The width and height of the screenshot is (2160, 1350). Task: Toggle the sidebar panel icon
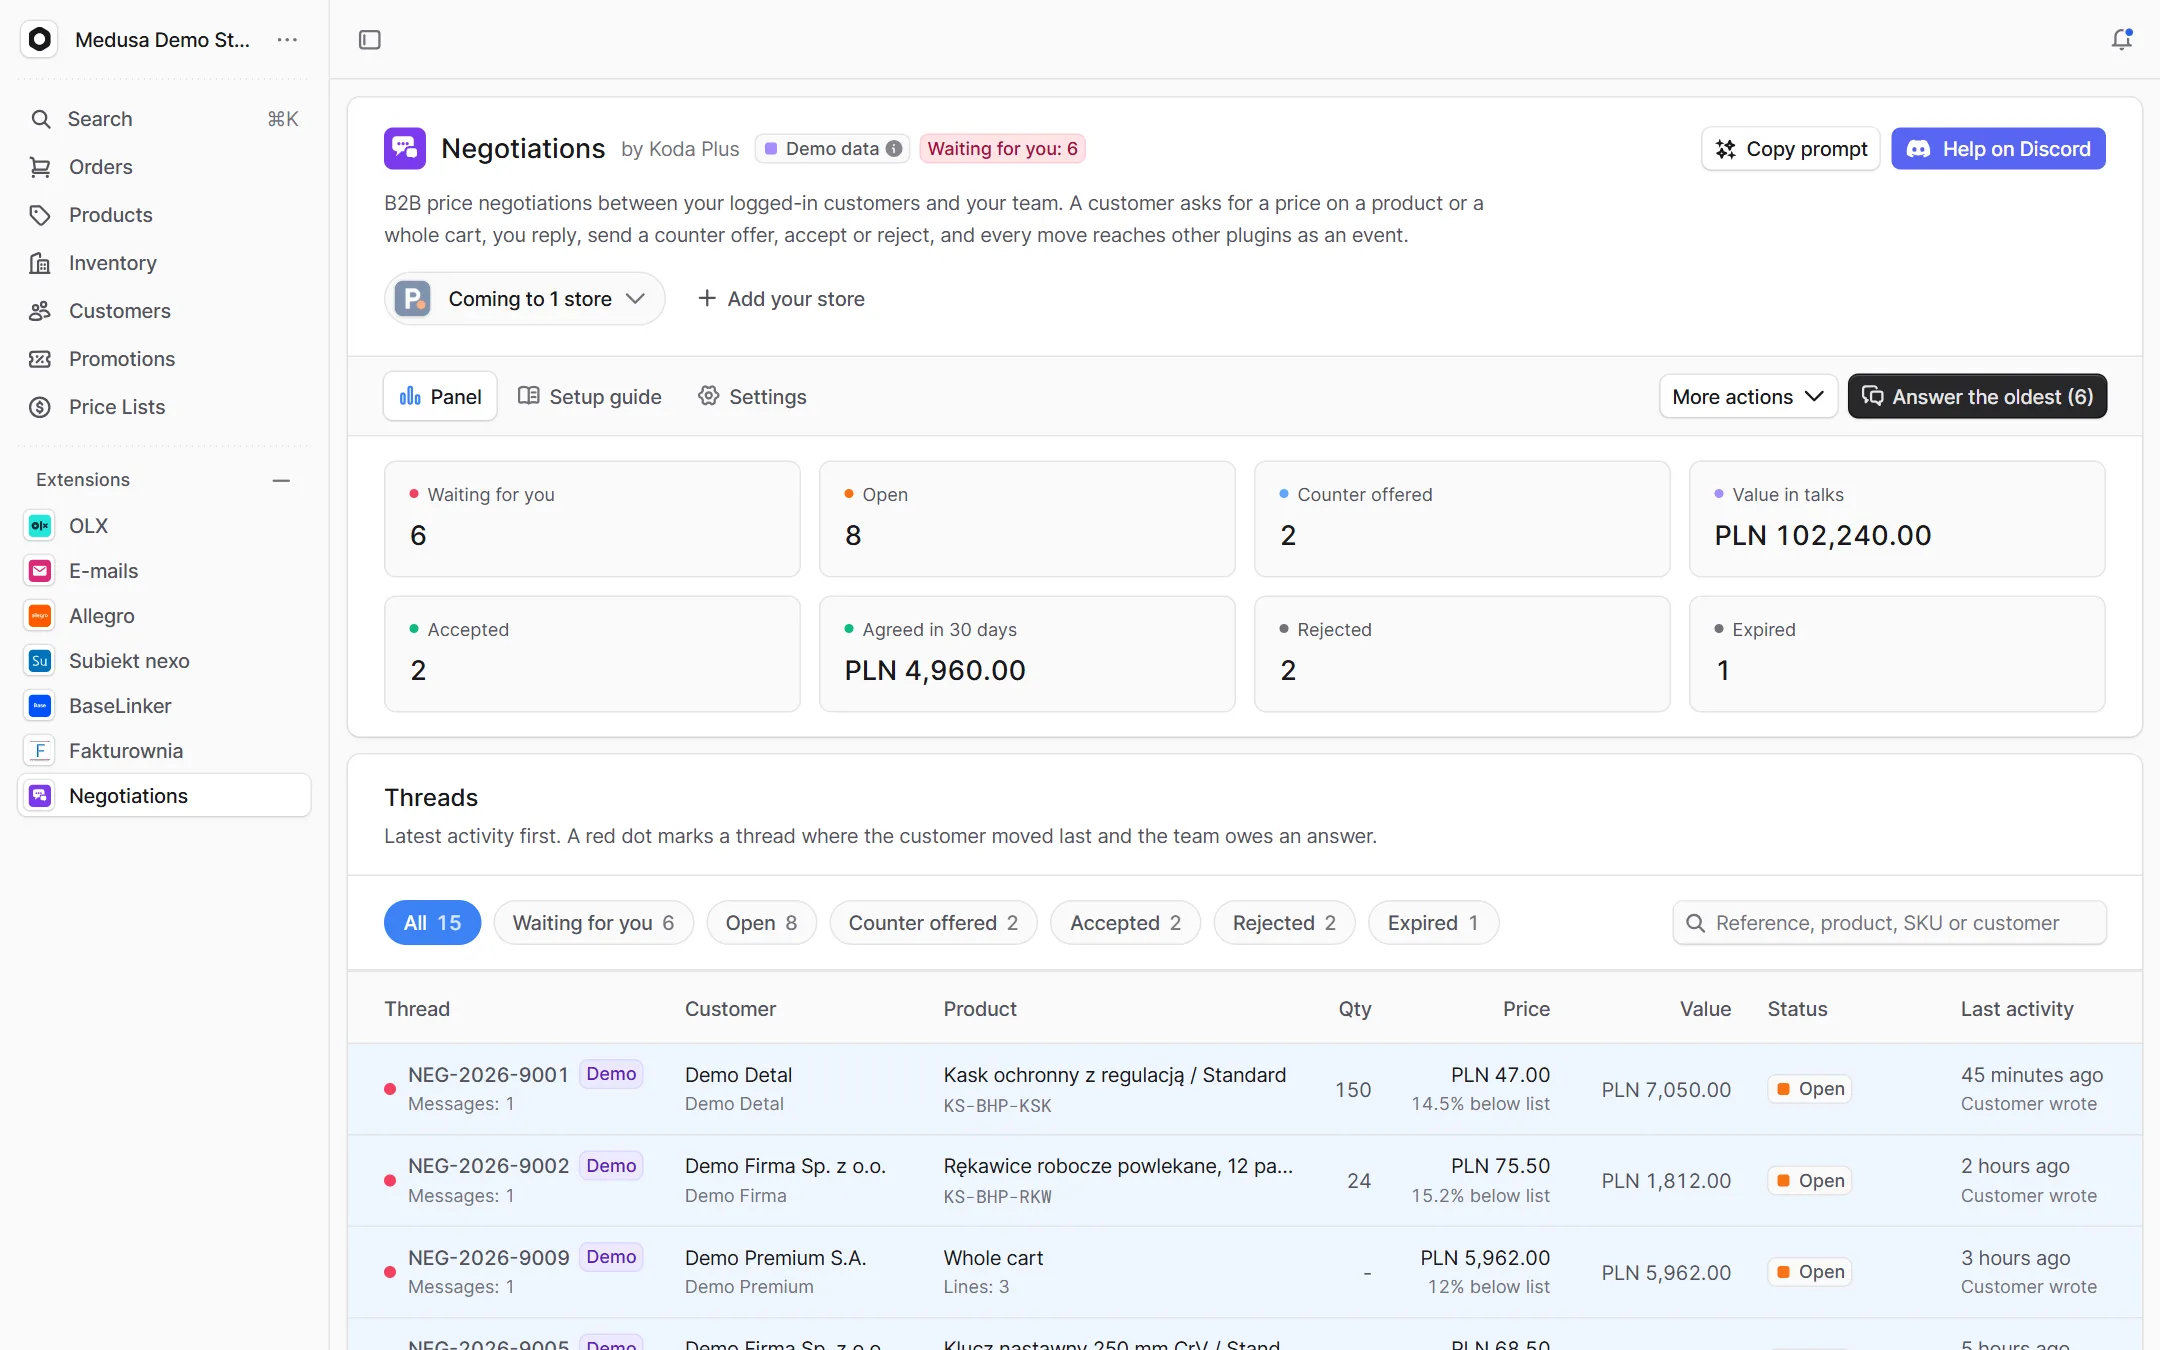369,40
